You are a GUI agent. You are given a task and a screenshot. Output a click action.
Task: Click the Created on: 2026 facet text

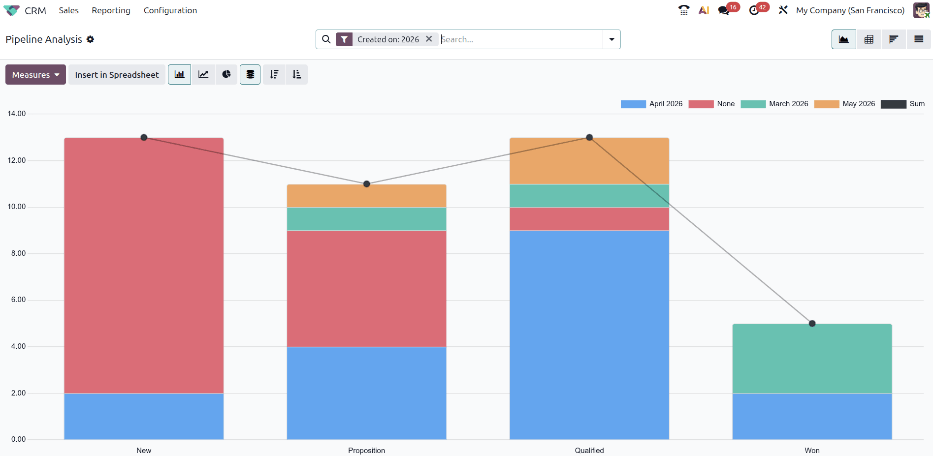[388, 39]
